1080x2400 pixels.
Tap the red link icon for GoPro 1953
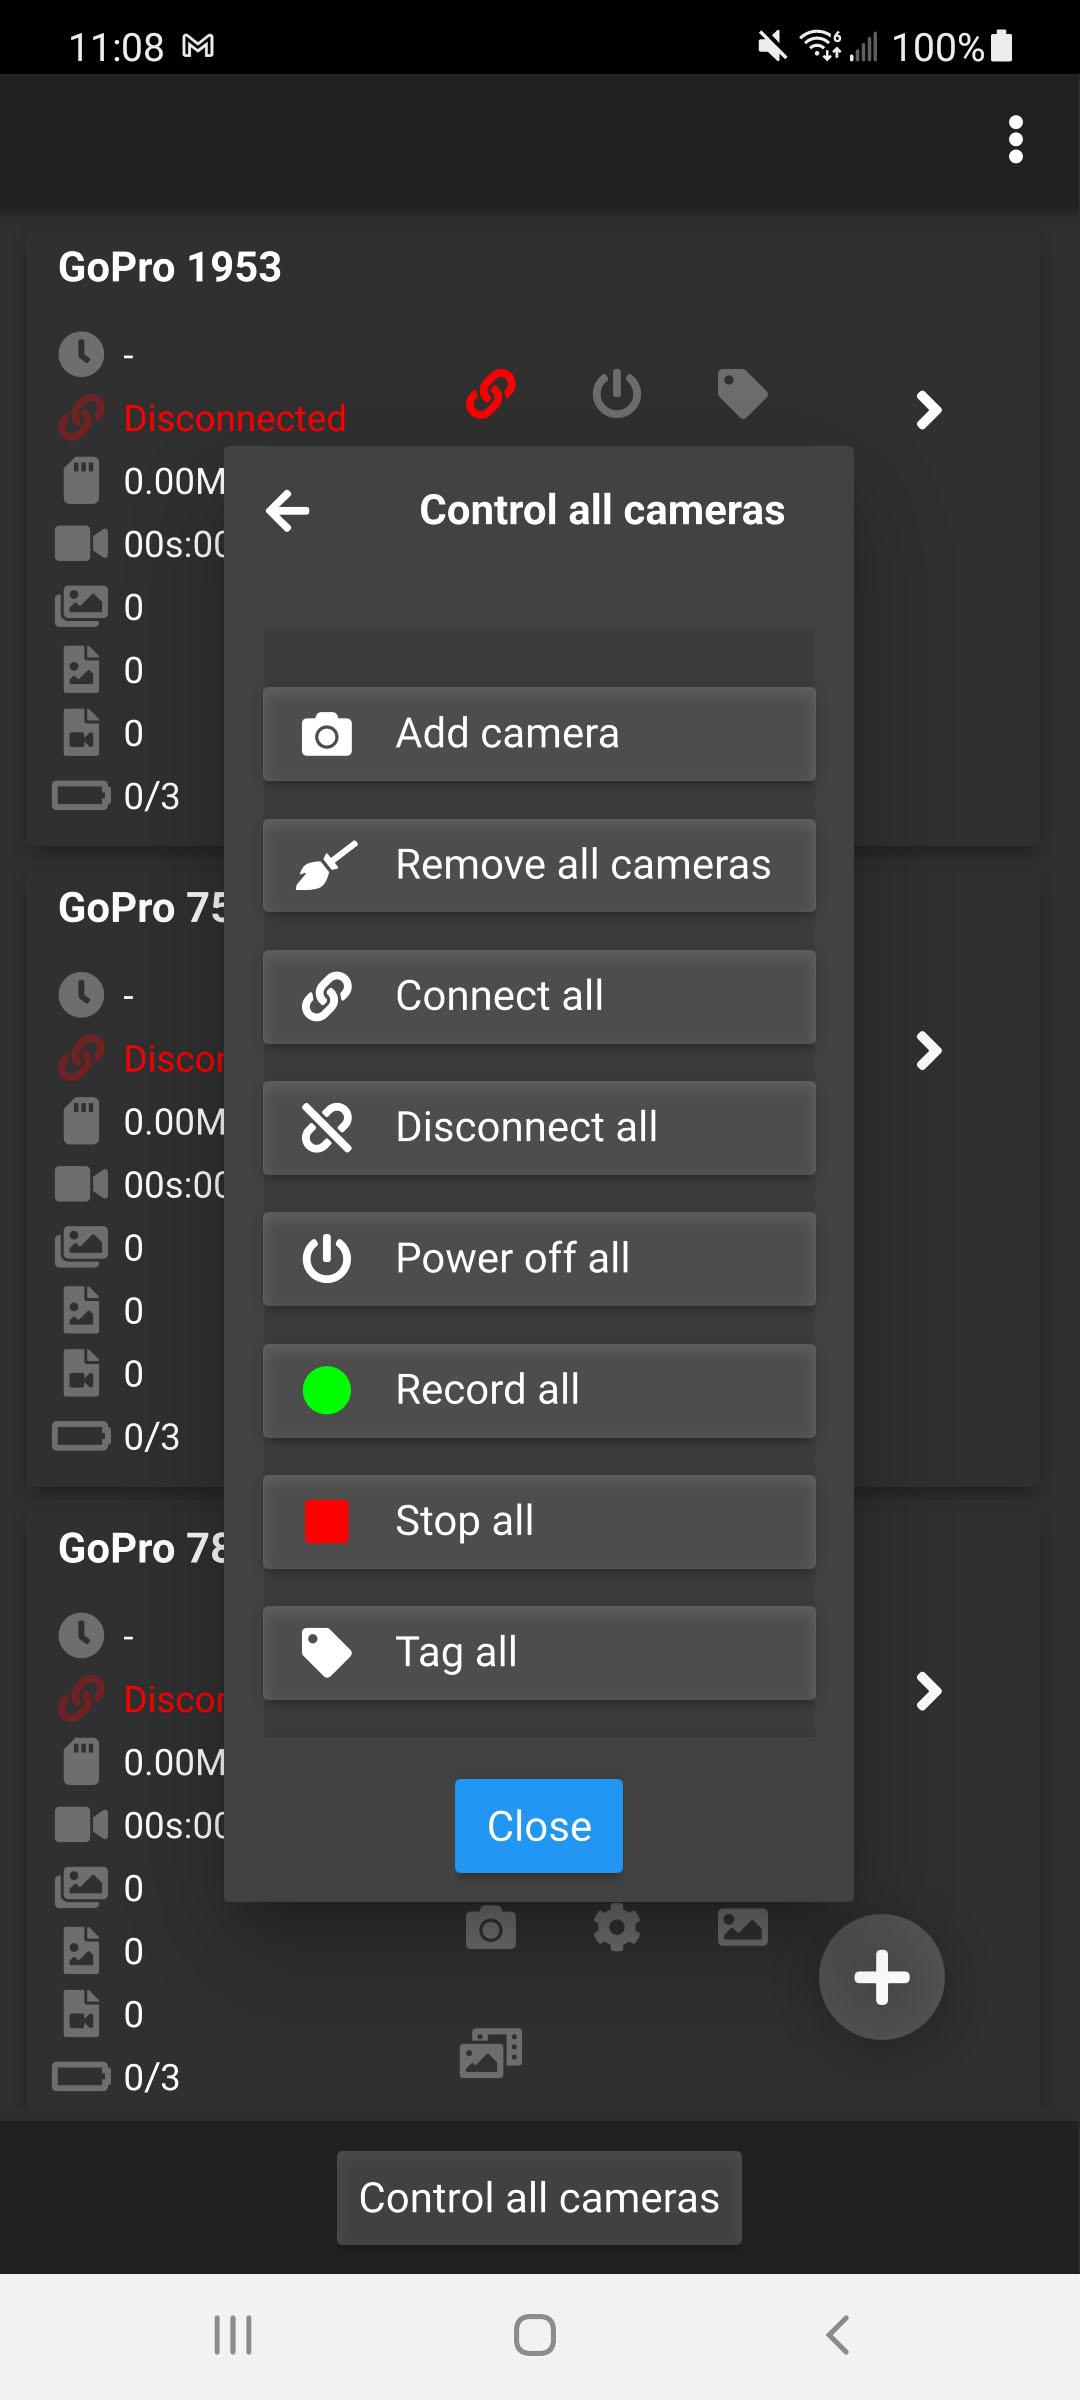coord(491,393)
